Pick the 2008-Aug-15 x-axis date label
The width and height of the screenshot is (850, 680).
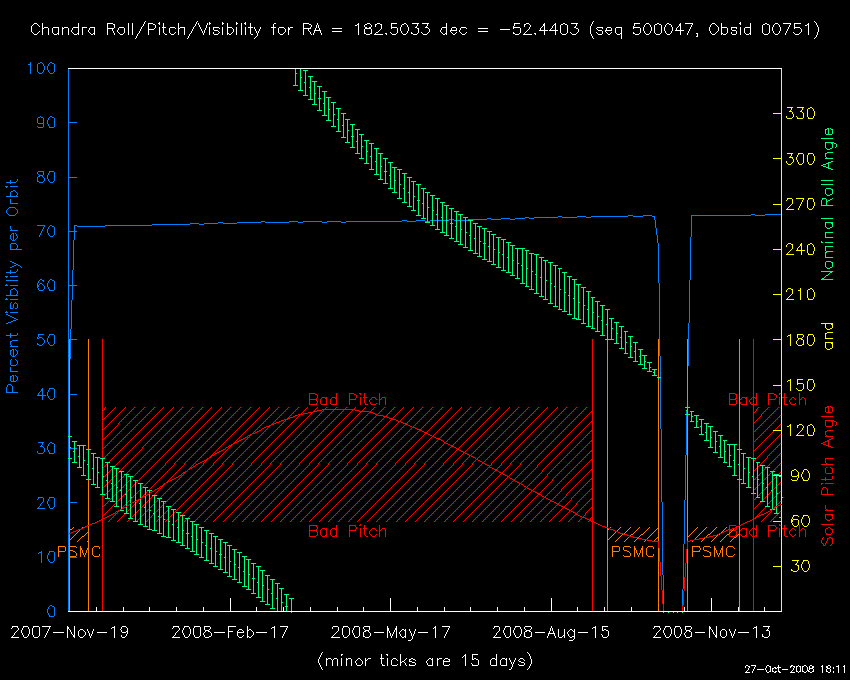pos(551,632)
